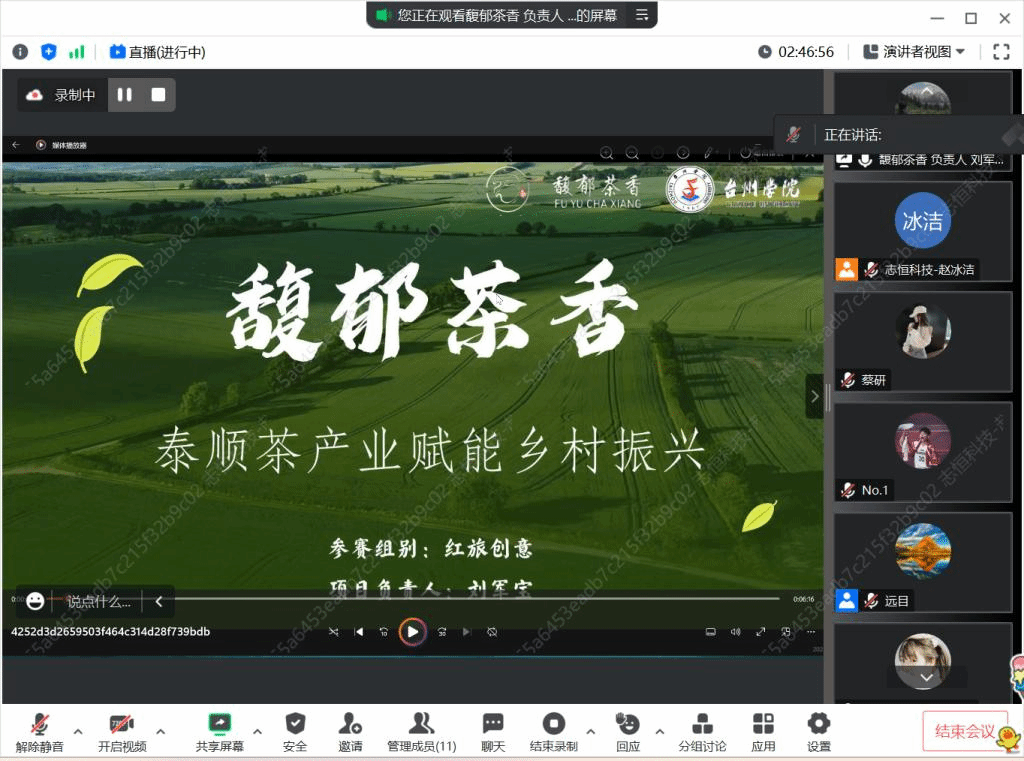The width and height of the screenshot is (1024, 761).
Task: Open 设置 settings gear
Action: click(x=819, y=724)
